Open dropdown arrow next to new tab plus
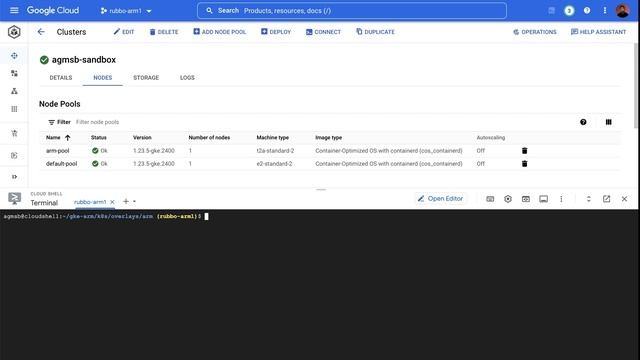Image resolution: width=640 pixels, height=360 pixels. point(134,202)
